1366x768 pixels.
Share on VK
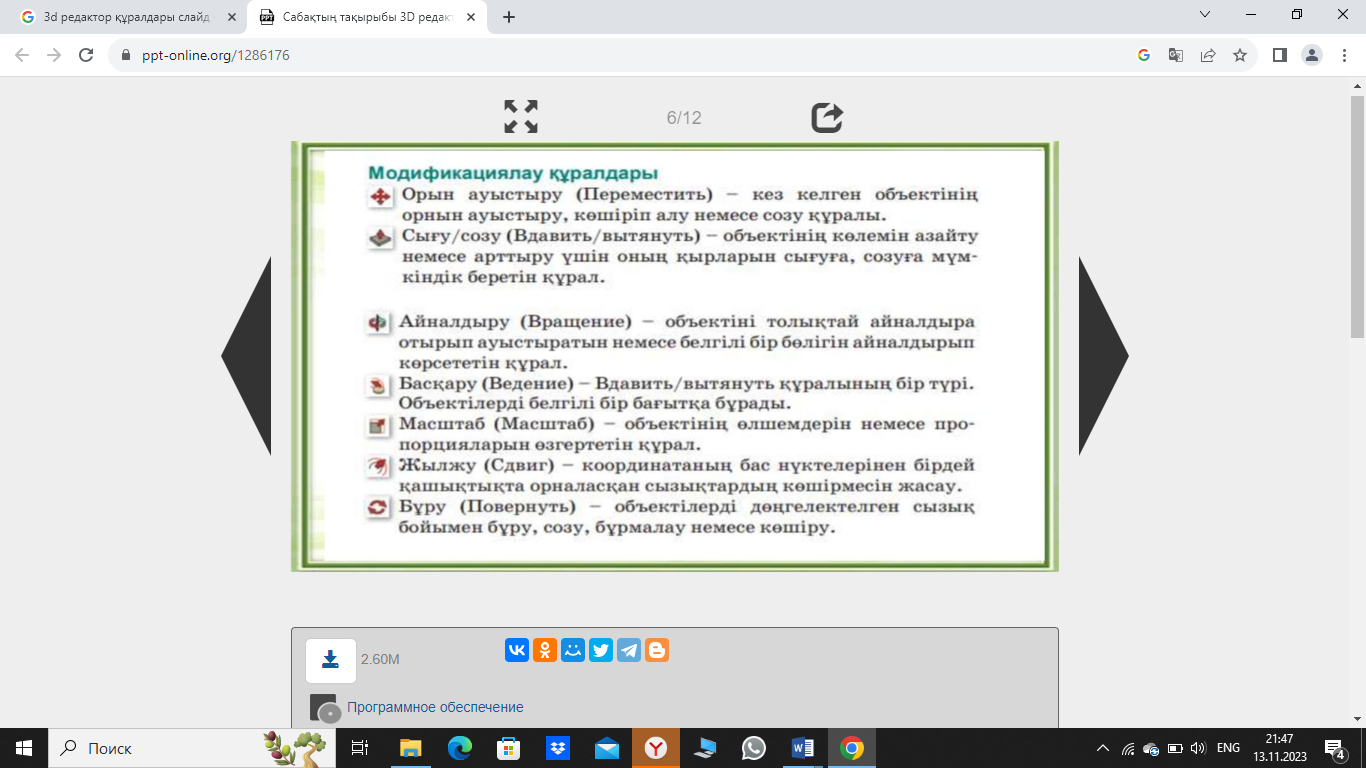coord(517,650)
